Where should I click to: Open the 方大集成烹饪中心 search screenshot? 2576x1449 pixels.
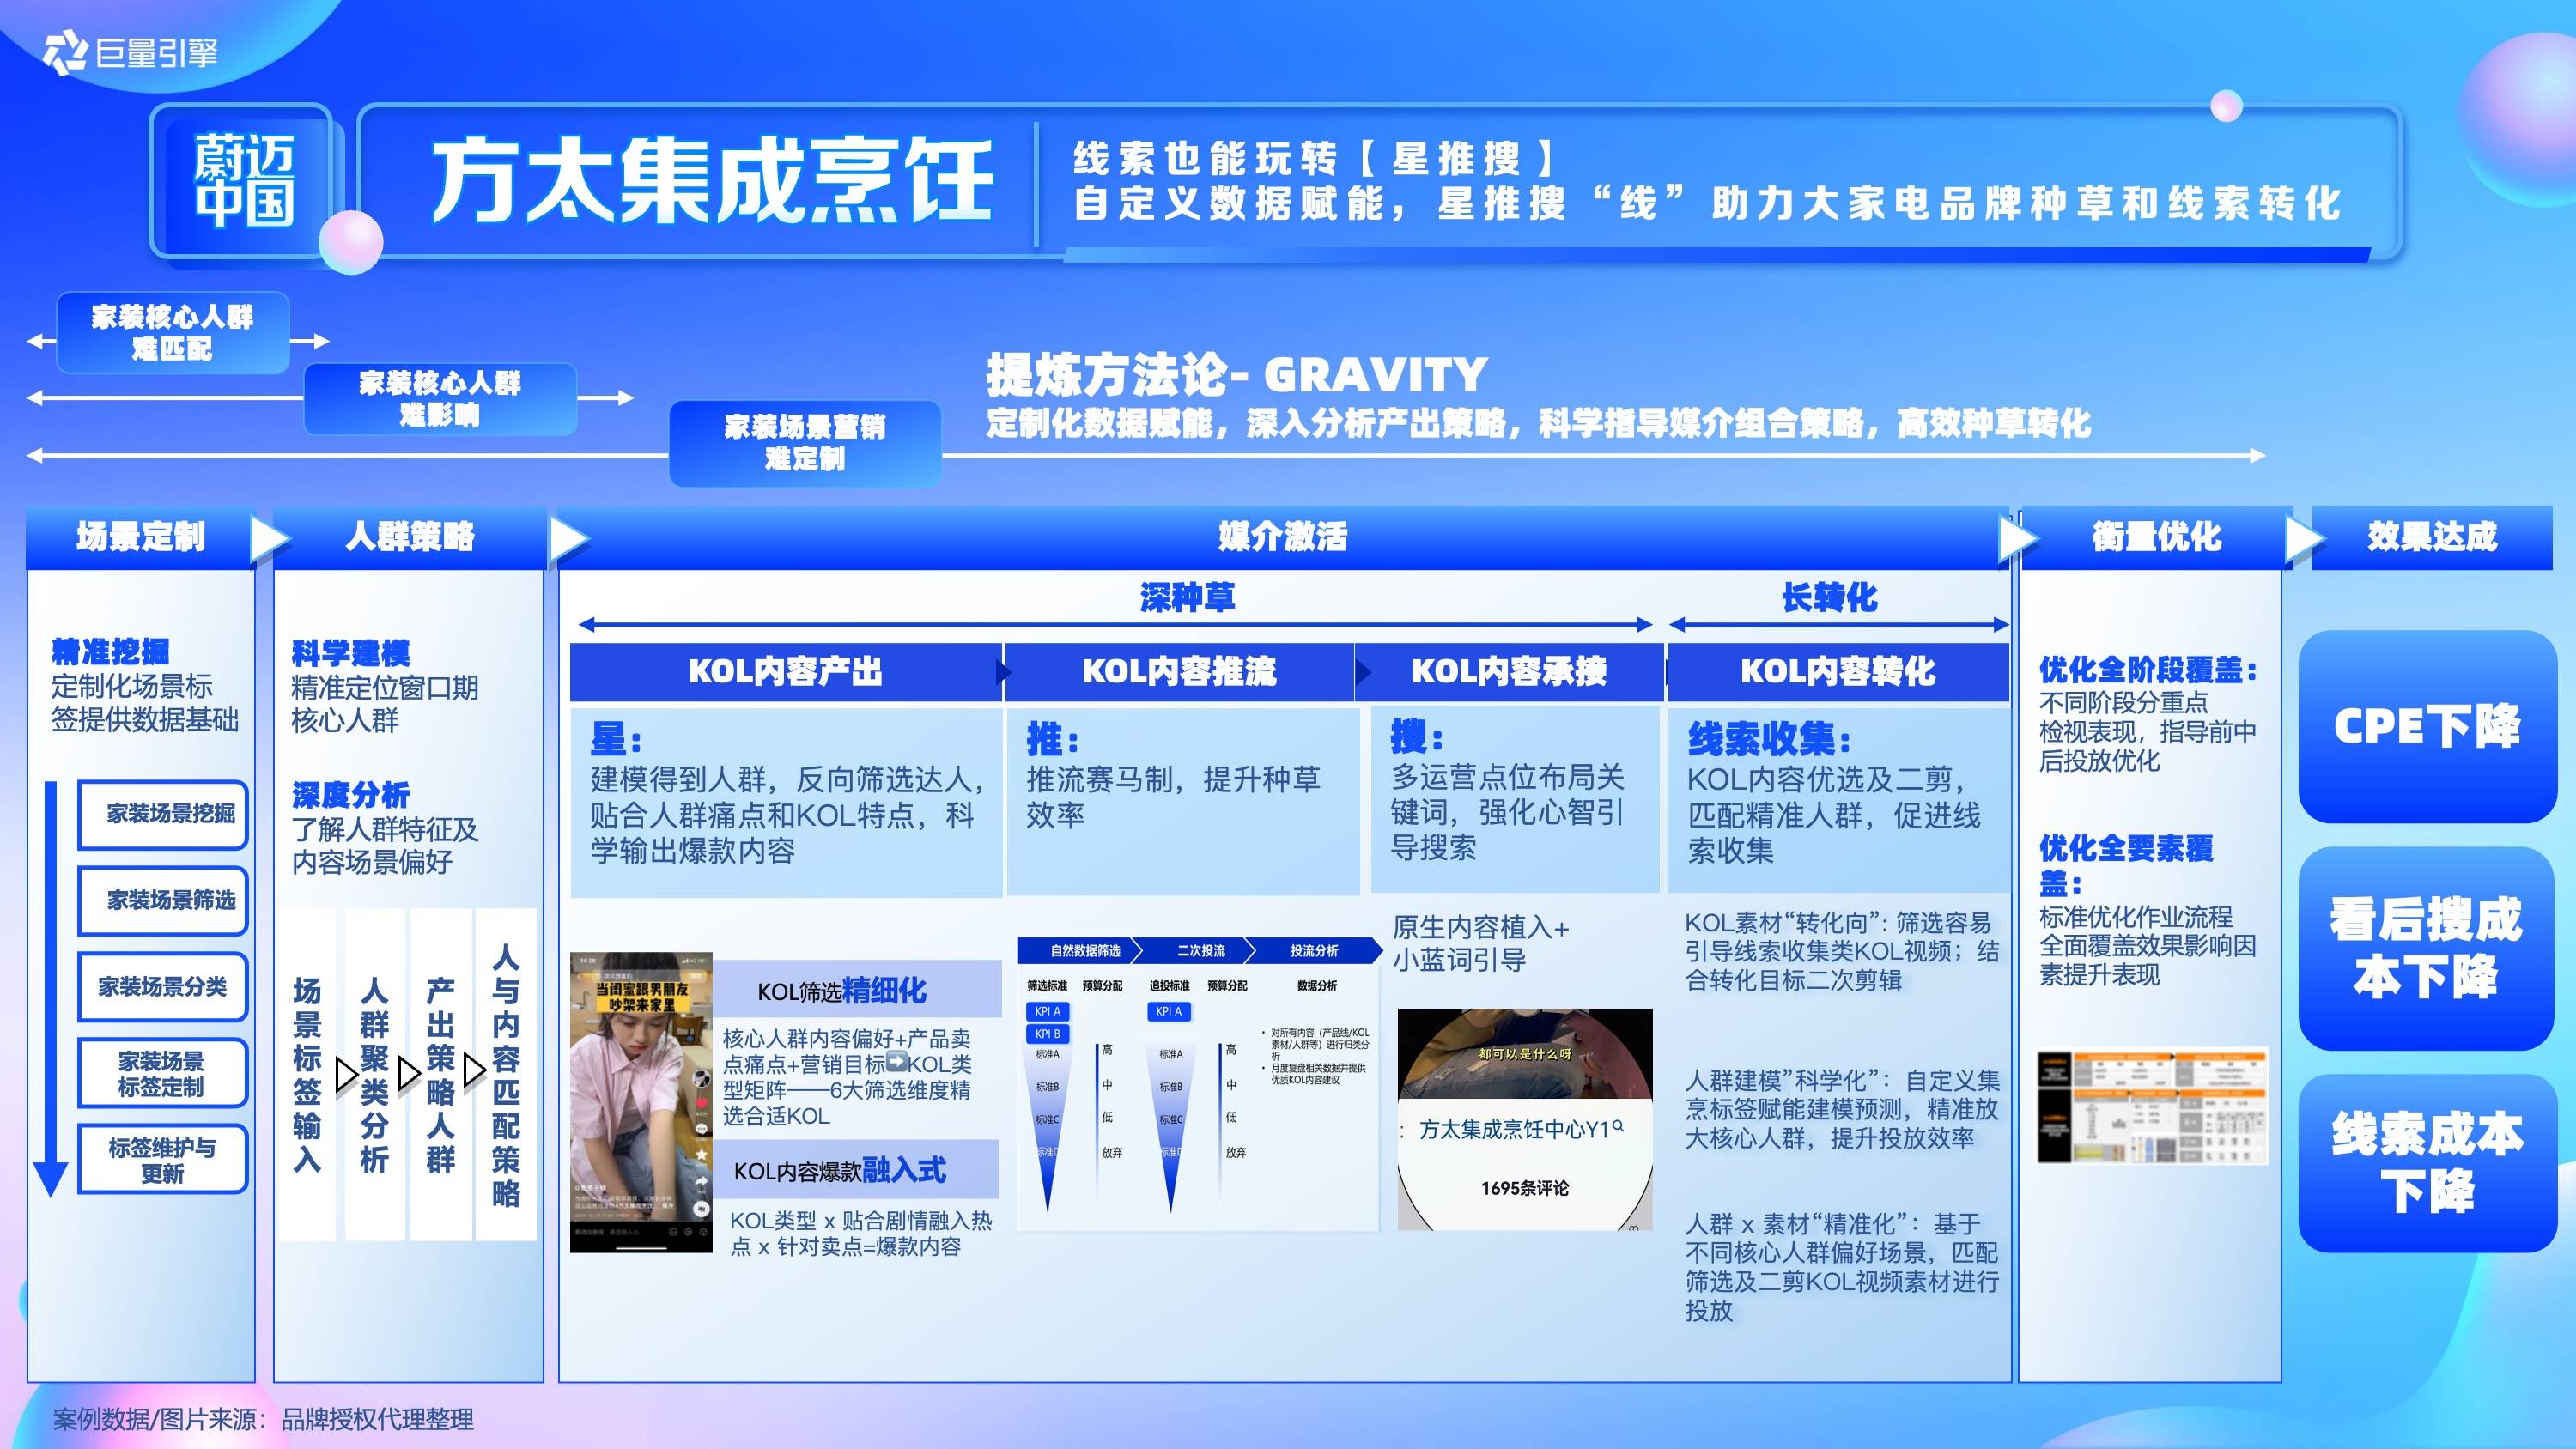pos(1525,1119)
